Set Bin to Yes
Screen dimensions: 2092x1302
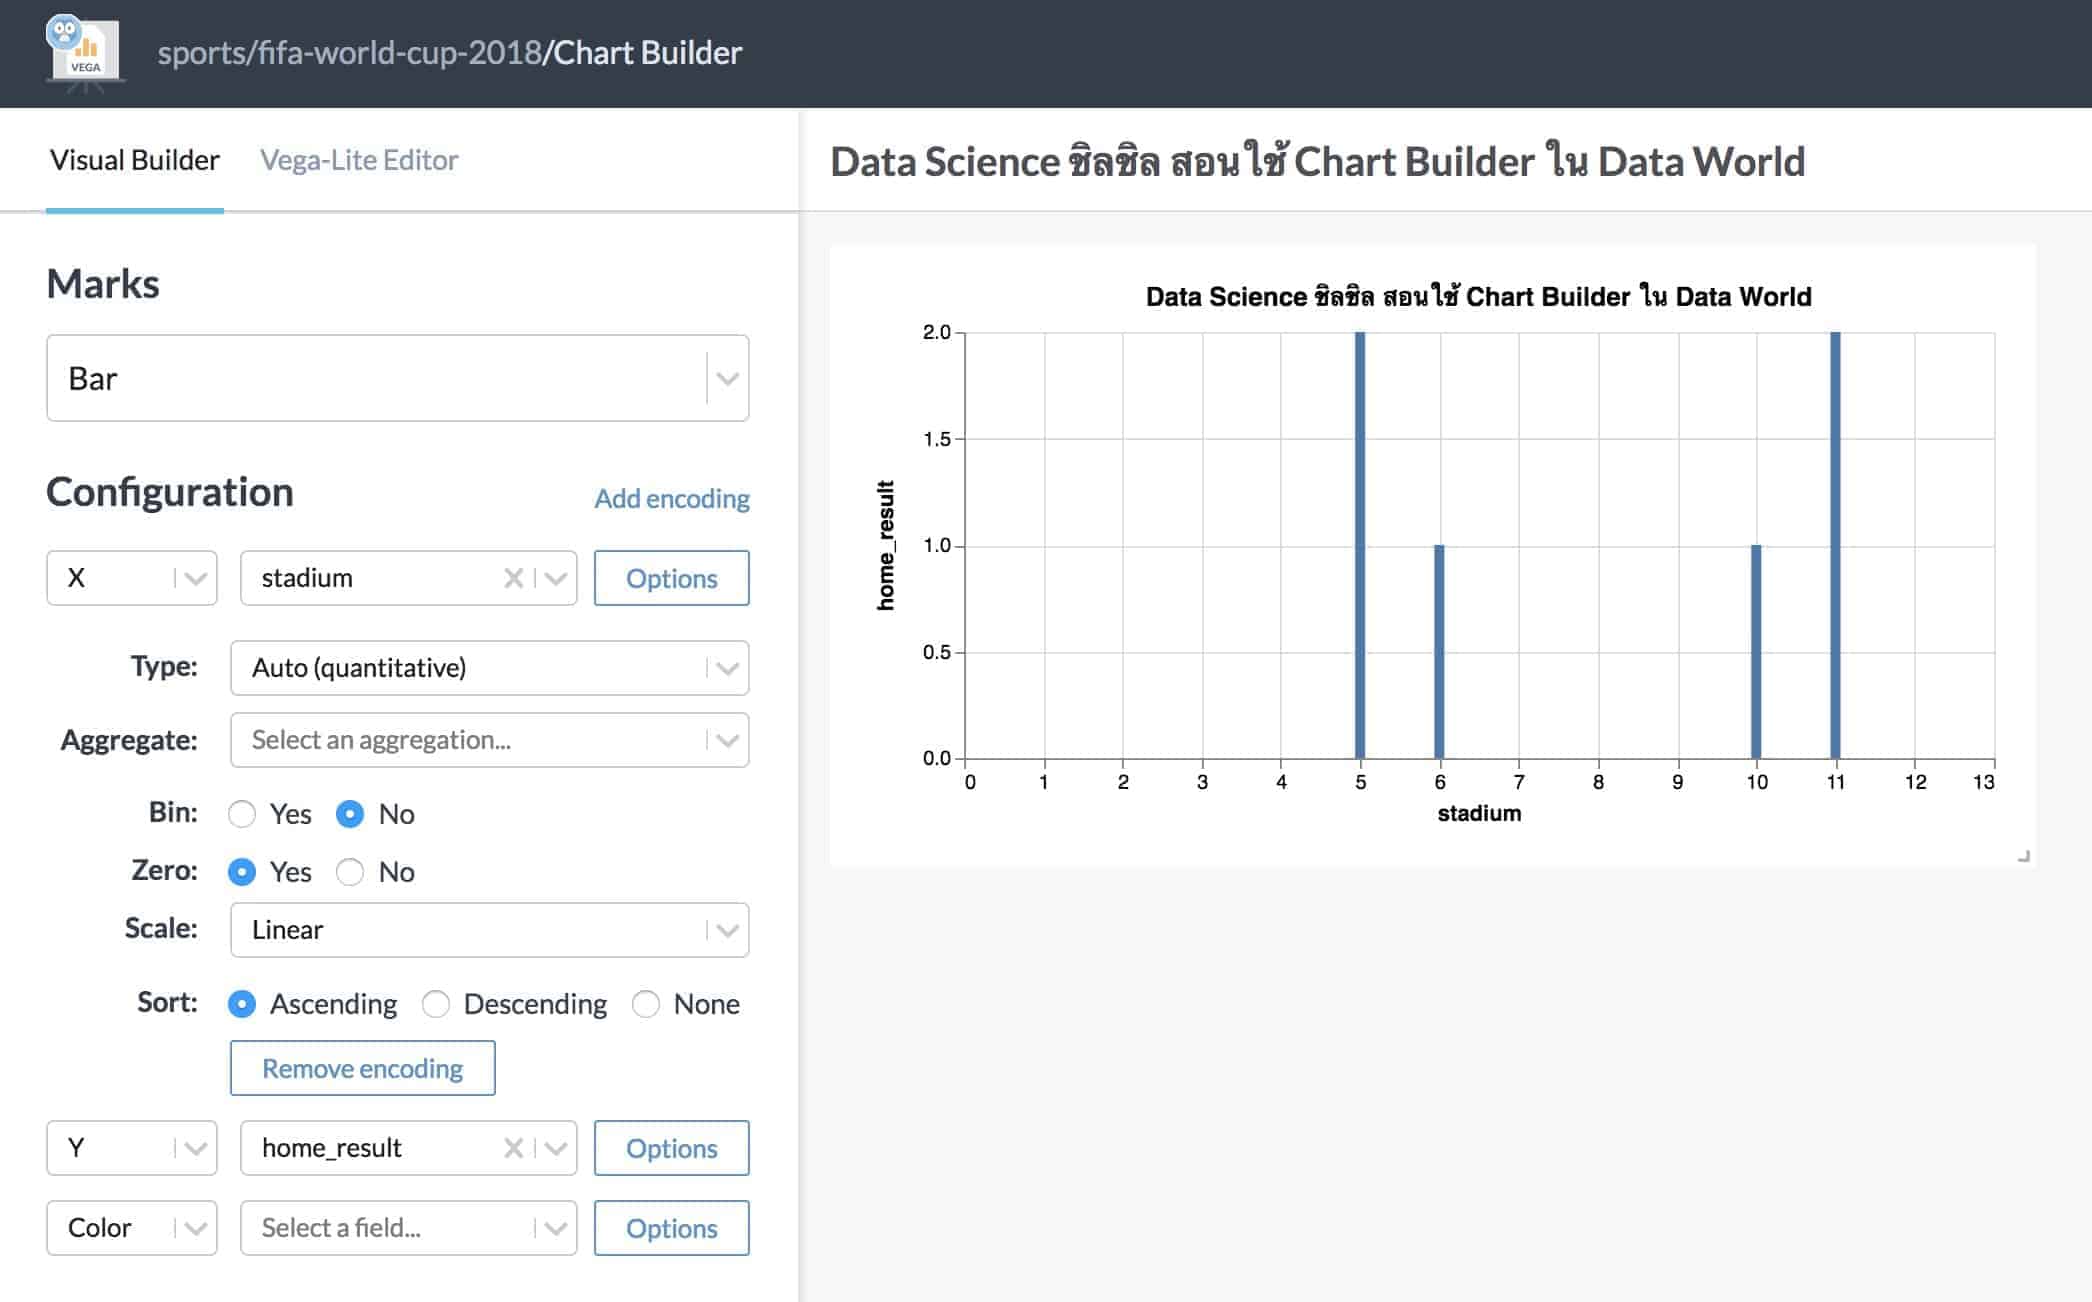point(242,814)
